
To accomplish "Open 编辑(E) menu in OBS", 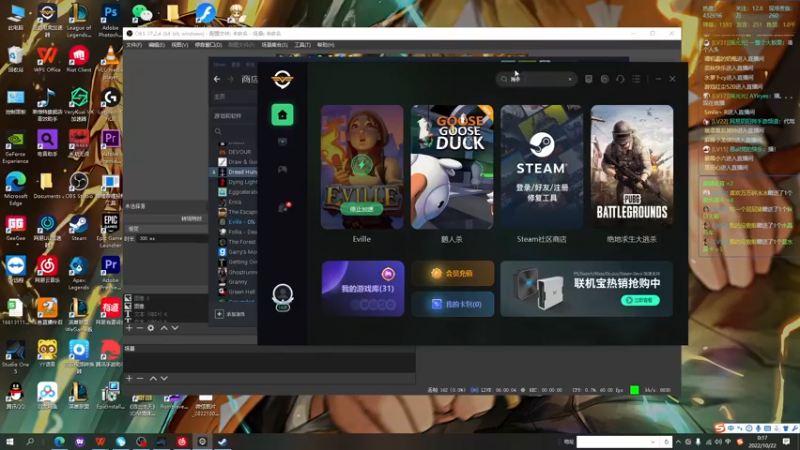I will [x=157, y=45].
